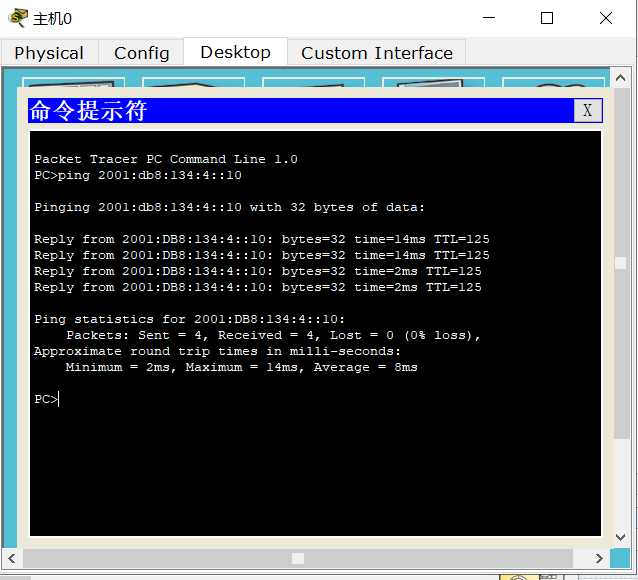Click the 主机0 window title text
Image resolution: width=638 pixels, height=580 pixels.
tap(52, 19)
